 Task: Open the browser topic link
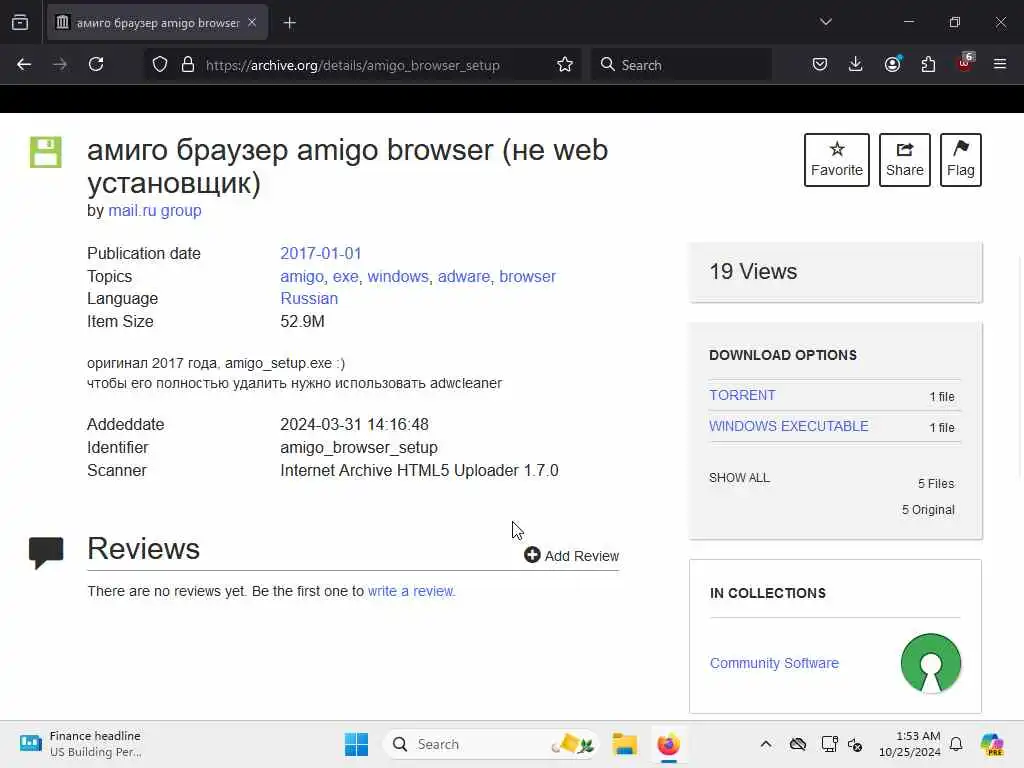(527, 276)
